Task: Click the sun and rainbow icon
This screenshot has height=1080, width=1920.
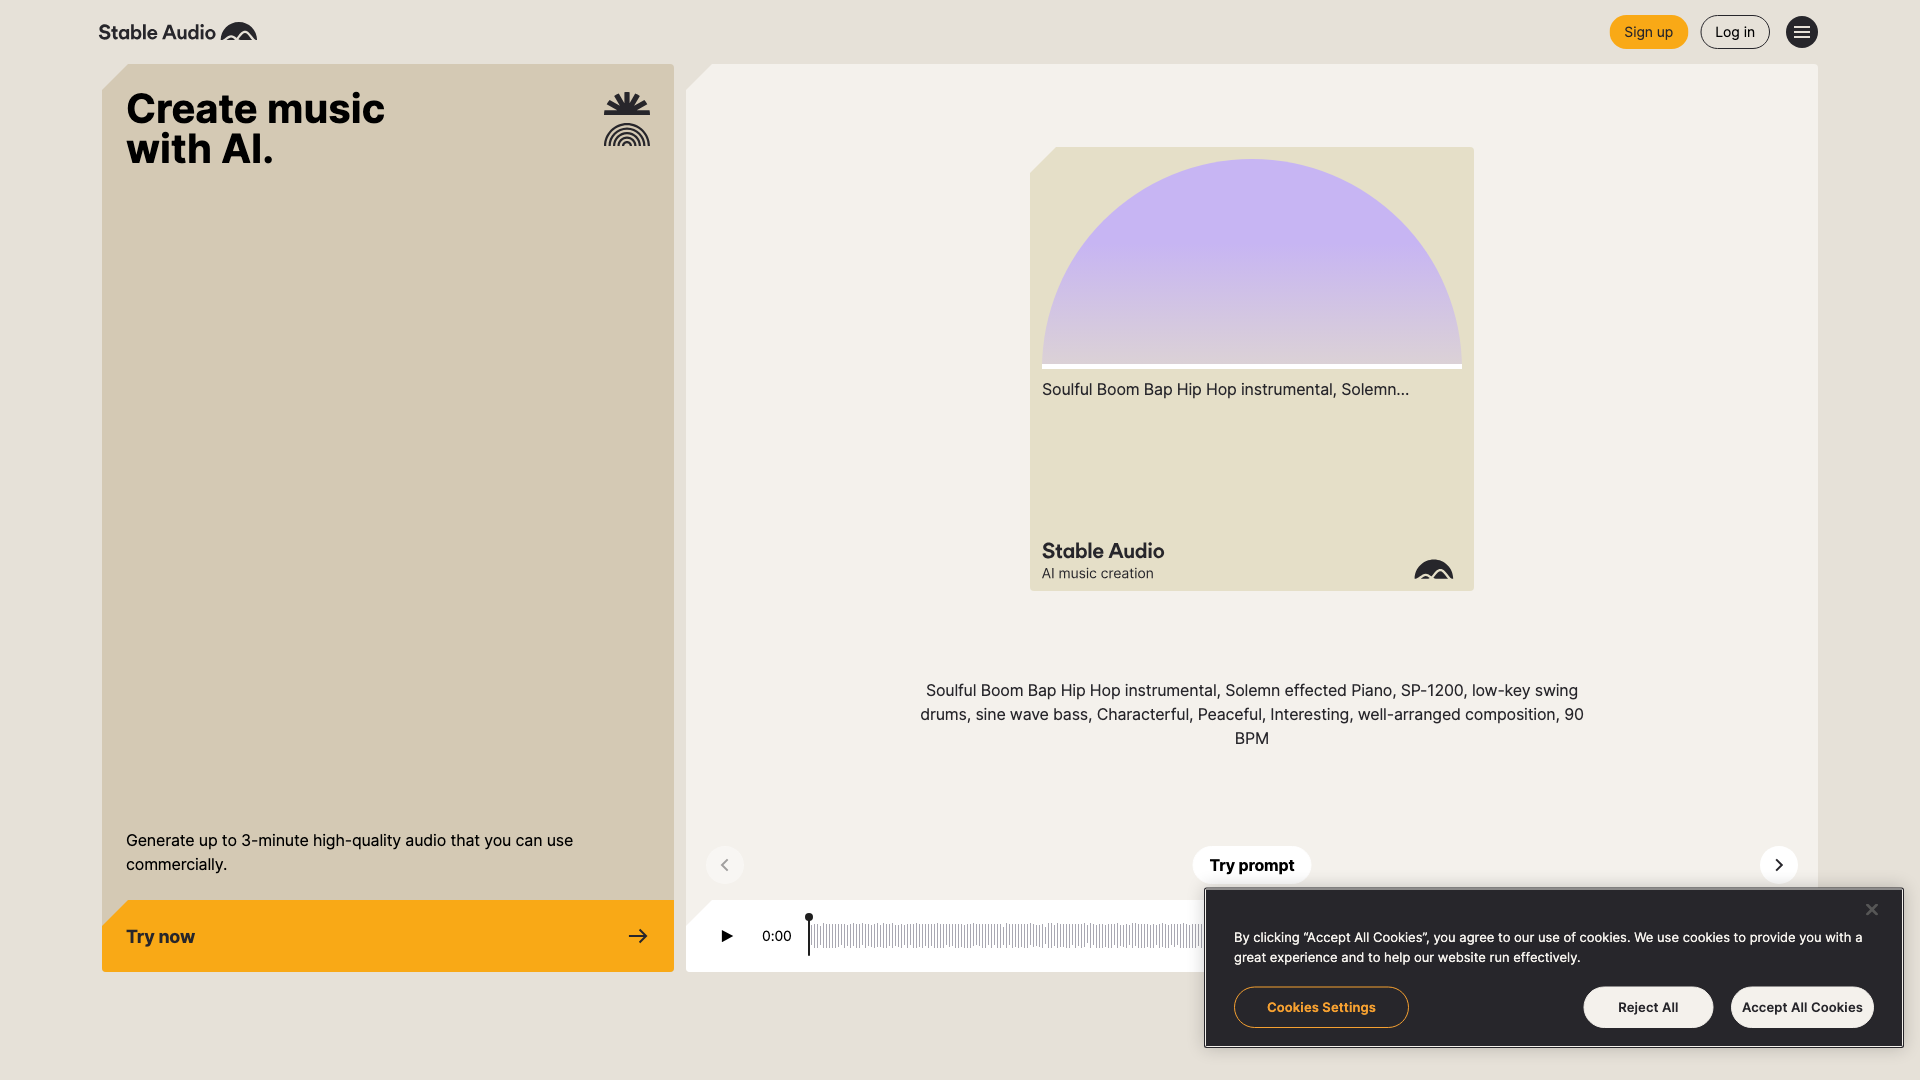Action: point(627,119)
